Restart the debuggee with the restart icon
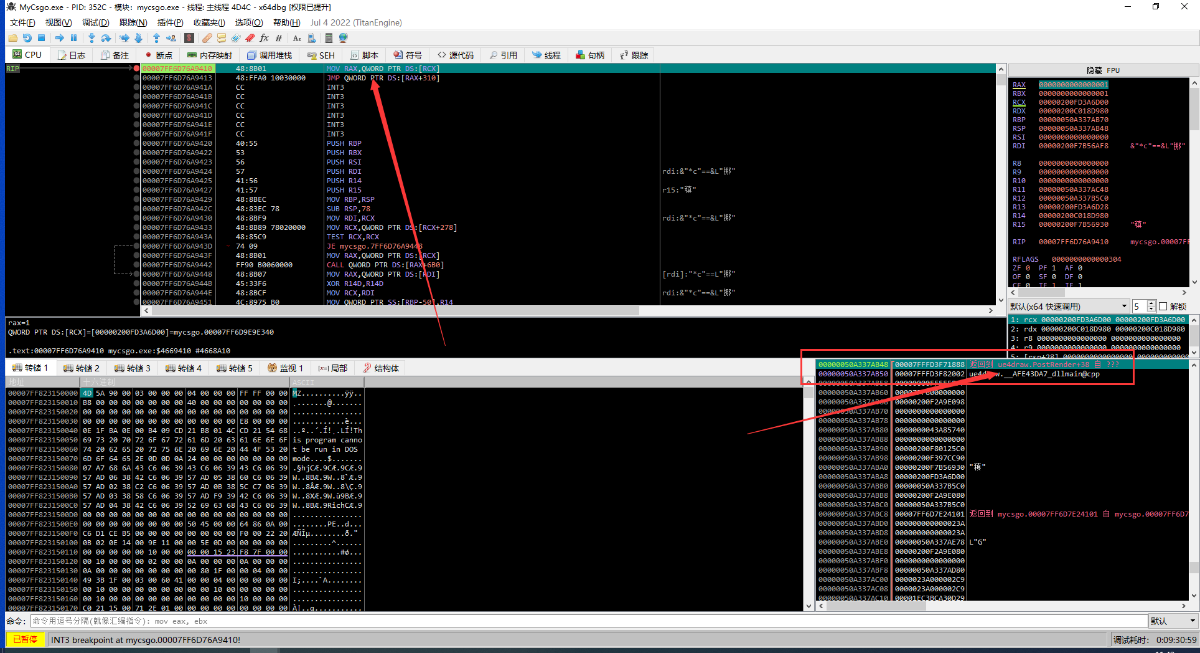 [27, 37]
